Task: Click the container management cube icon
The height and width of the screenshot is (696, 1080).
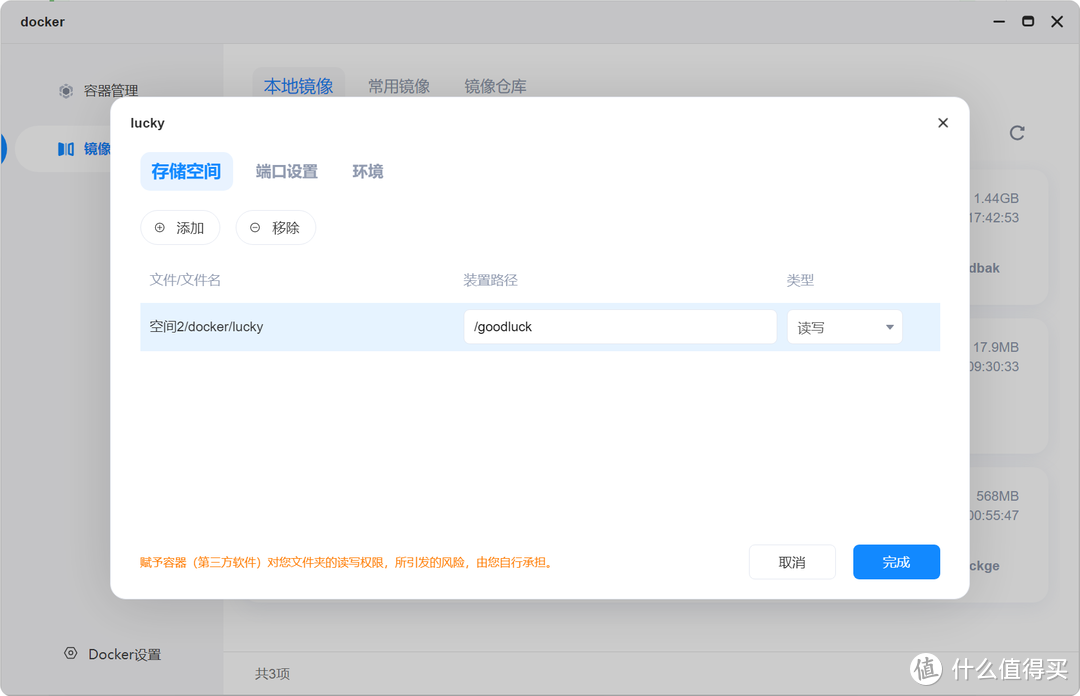Action: coord(66,91)
